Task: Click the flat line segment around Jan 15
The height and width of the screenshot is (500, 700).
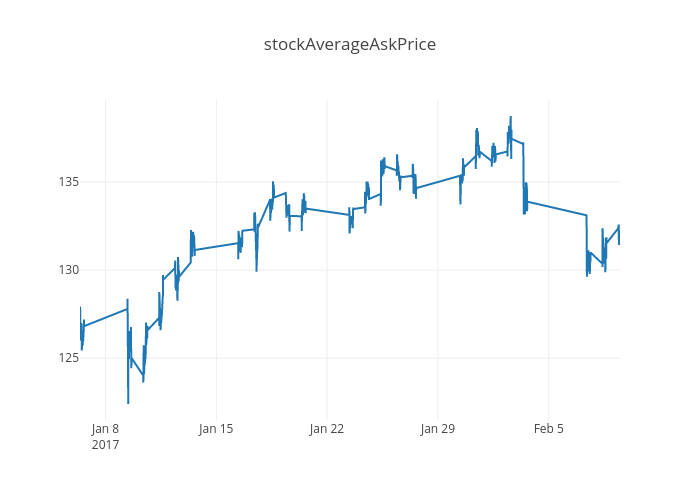Action: click(215, 246)
